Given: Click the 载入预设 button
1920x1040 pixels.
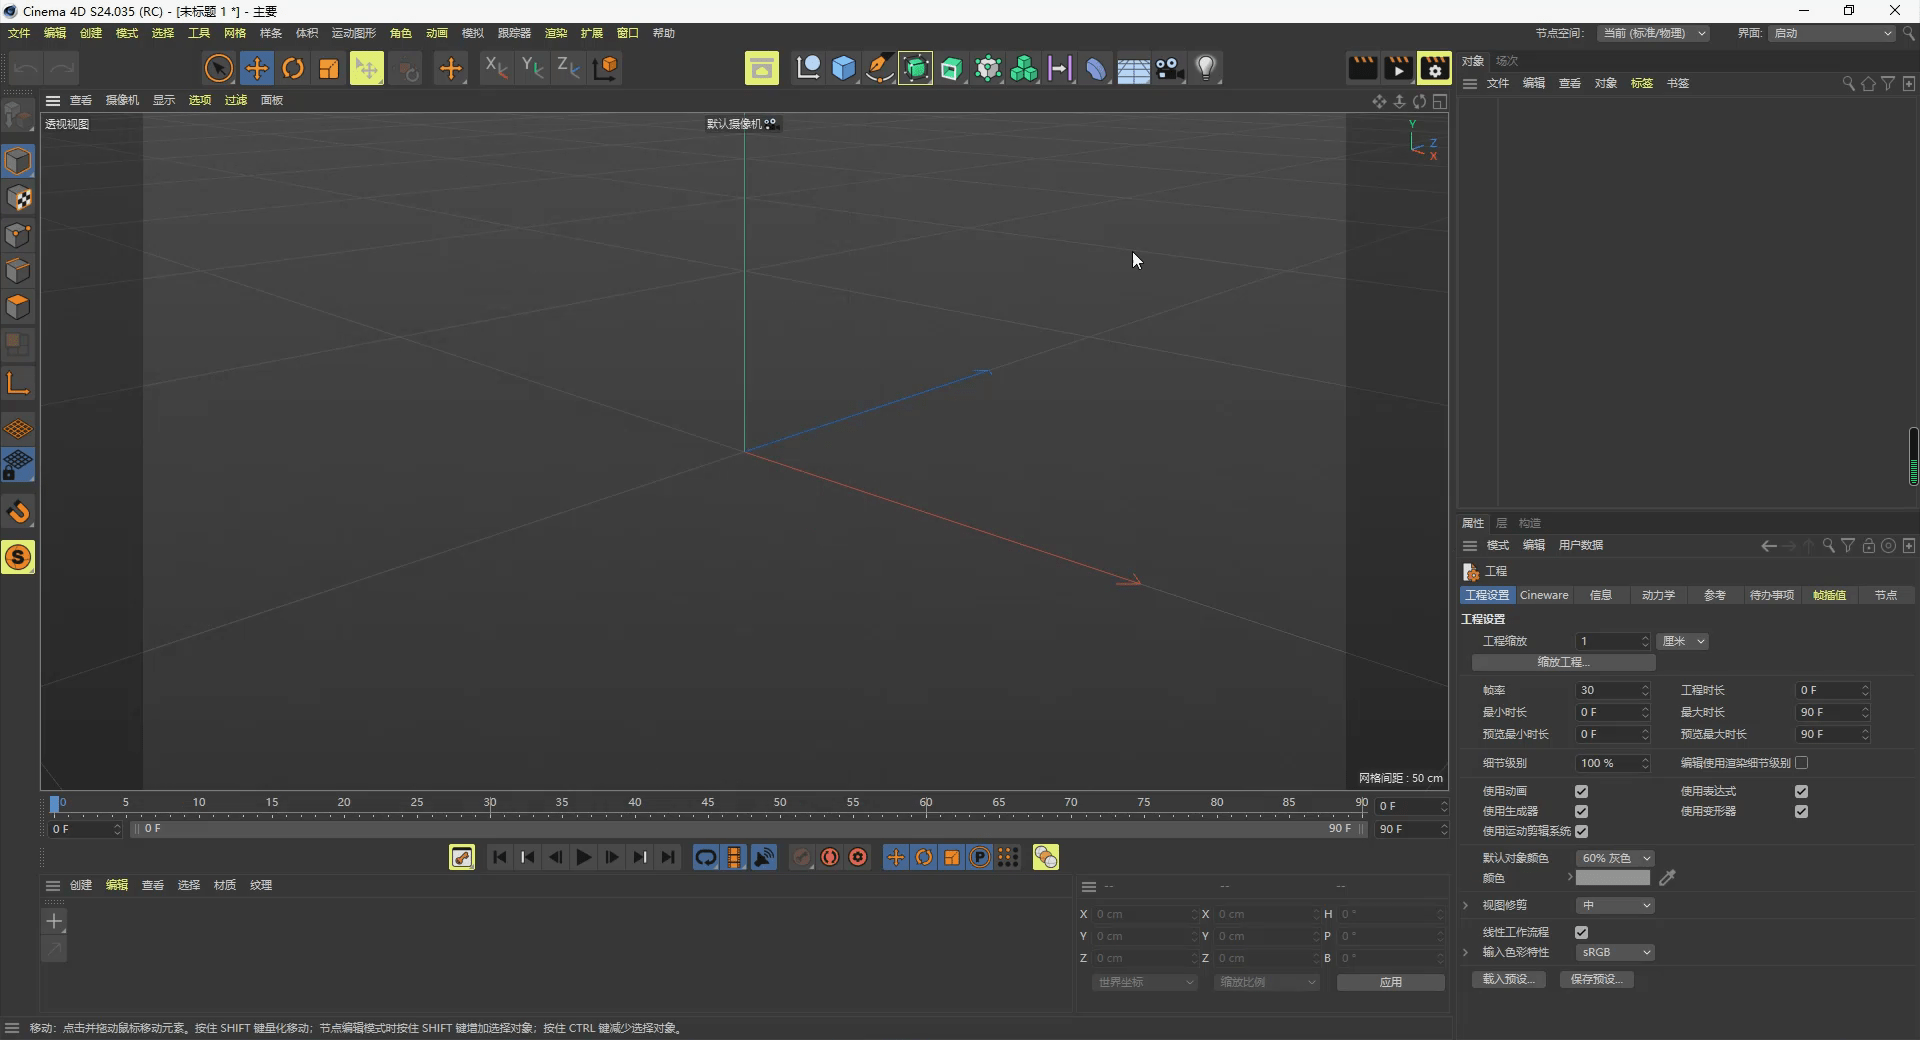Looking at the screenshot, I should click(x=1507, y=980).
